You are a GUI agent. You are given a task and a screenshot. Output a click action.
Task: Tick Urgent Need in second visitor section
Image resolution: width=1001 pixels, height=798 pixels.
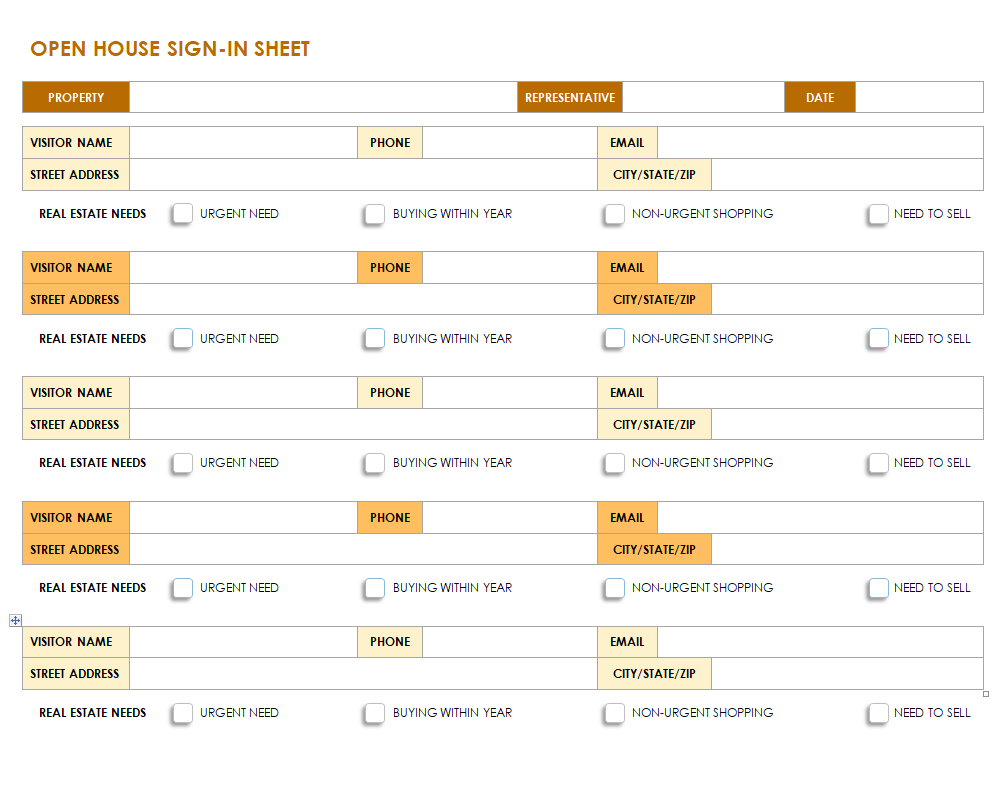pos(182,339)
